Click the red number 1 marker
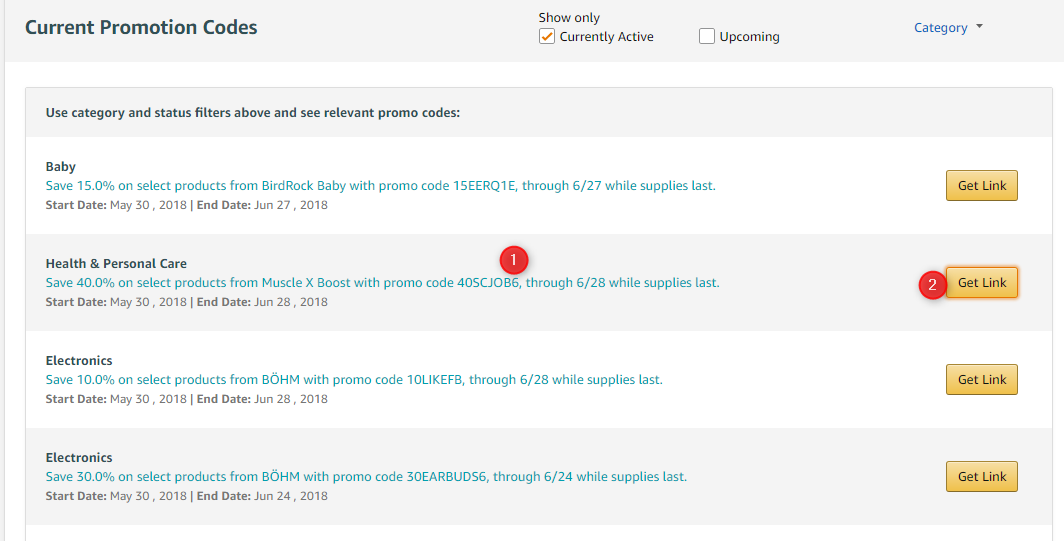This screenshot has height=541, width=1064. 513,260
